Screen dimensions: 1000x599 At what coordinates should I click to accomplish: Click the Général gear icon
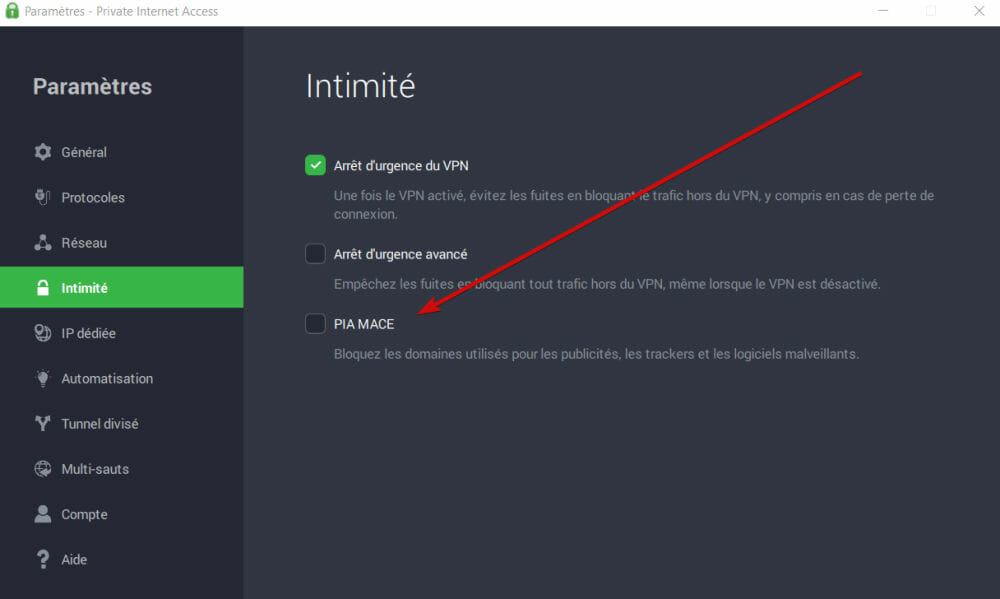coord(43,152)
